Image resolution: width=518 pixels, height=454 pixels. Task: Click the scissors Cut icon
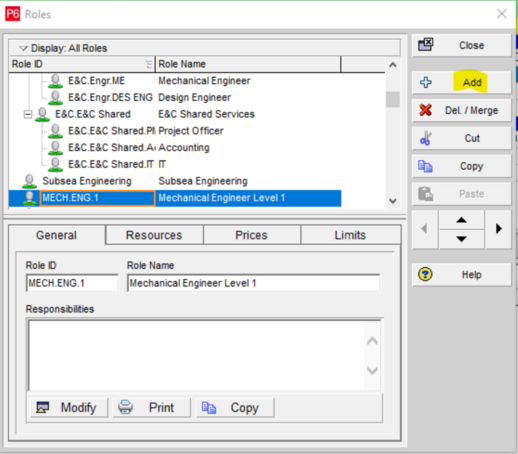point(425,138)
